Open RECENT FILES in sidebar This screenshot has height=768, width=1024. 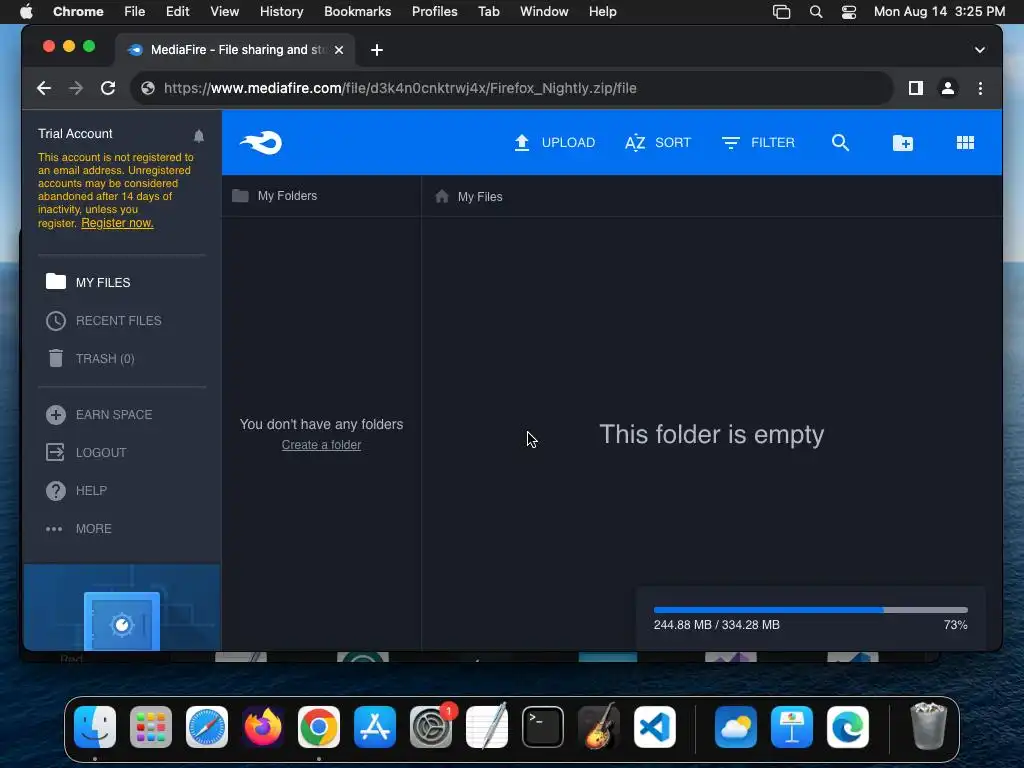(x=104, y=321)
